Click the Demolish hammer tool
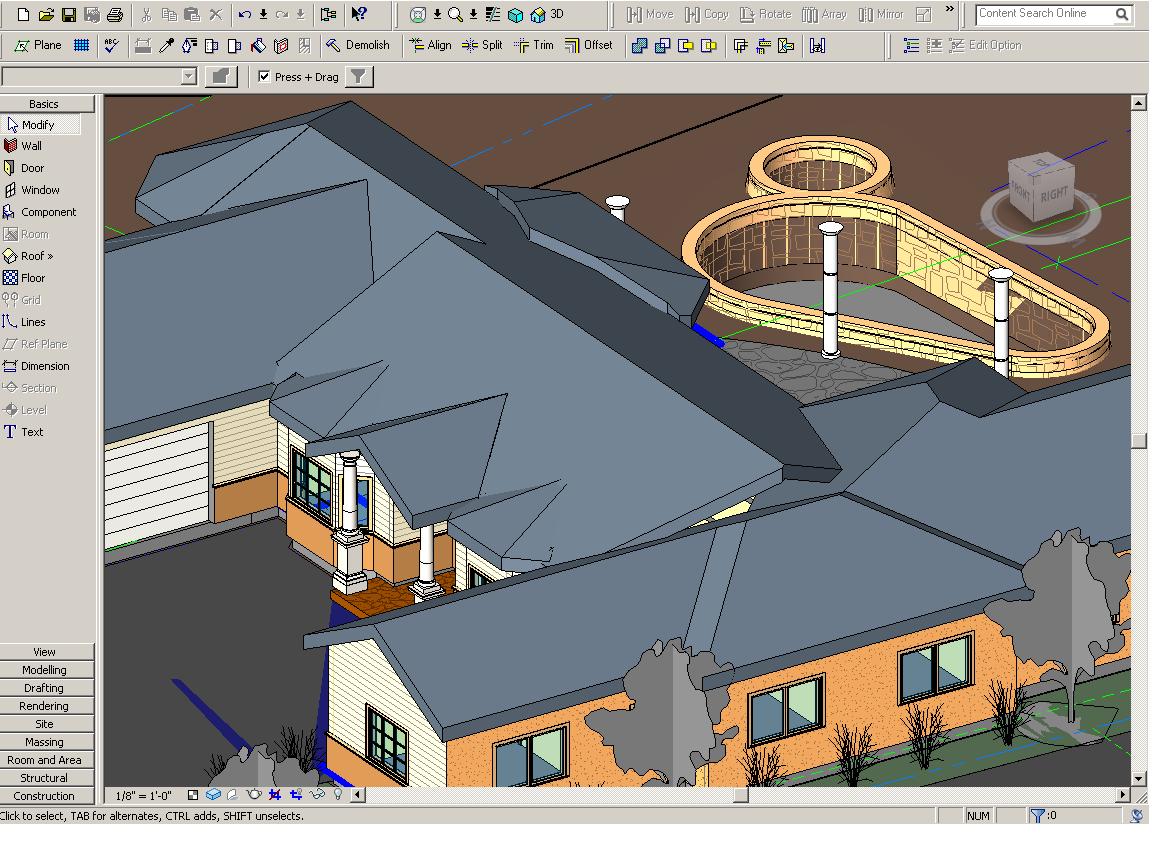Image resolution: width=1152 pixels, height=864 pixels. click(358, 46)
